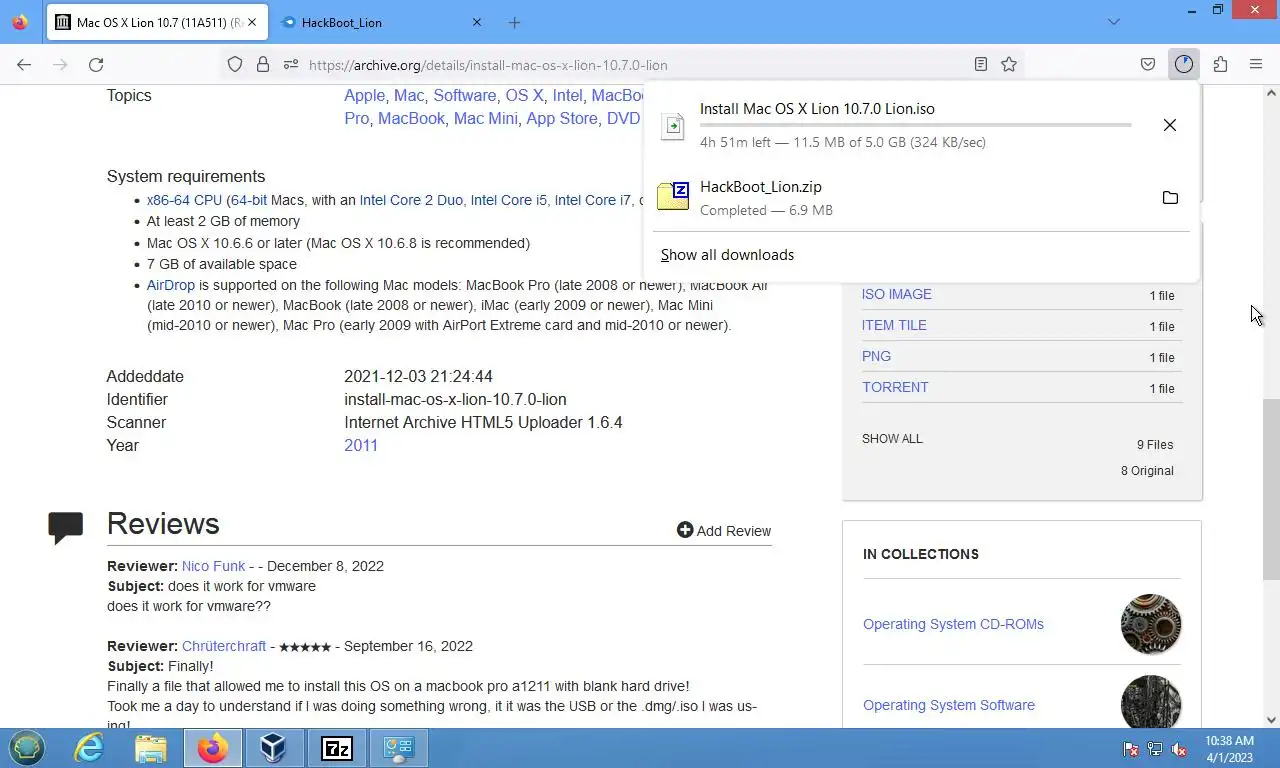The height and width of the screenshot is (768, 1280).
Task: Open the PNG download option
Action: click(x=876, y=356)
